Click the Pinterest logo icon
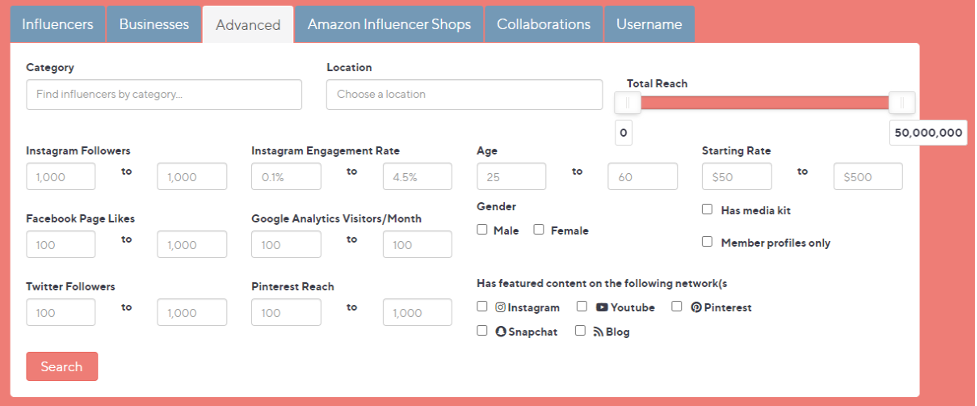This screenshot has width=977, height=406. 697,307
